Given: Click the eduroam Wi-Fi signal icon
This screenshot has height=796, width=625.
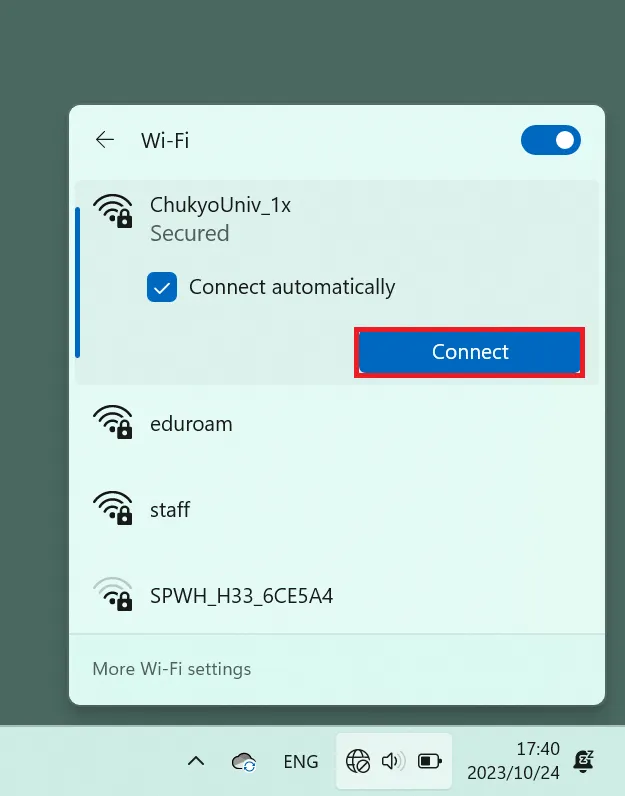Looking at the screenshot, I should (x=113, y=422).
